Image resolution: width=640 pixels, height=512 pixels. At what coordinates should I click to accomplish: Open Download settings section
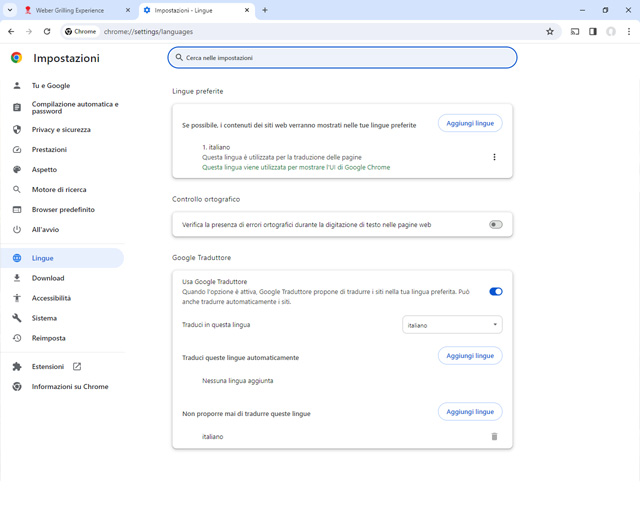[62, 278]
